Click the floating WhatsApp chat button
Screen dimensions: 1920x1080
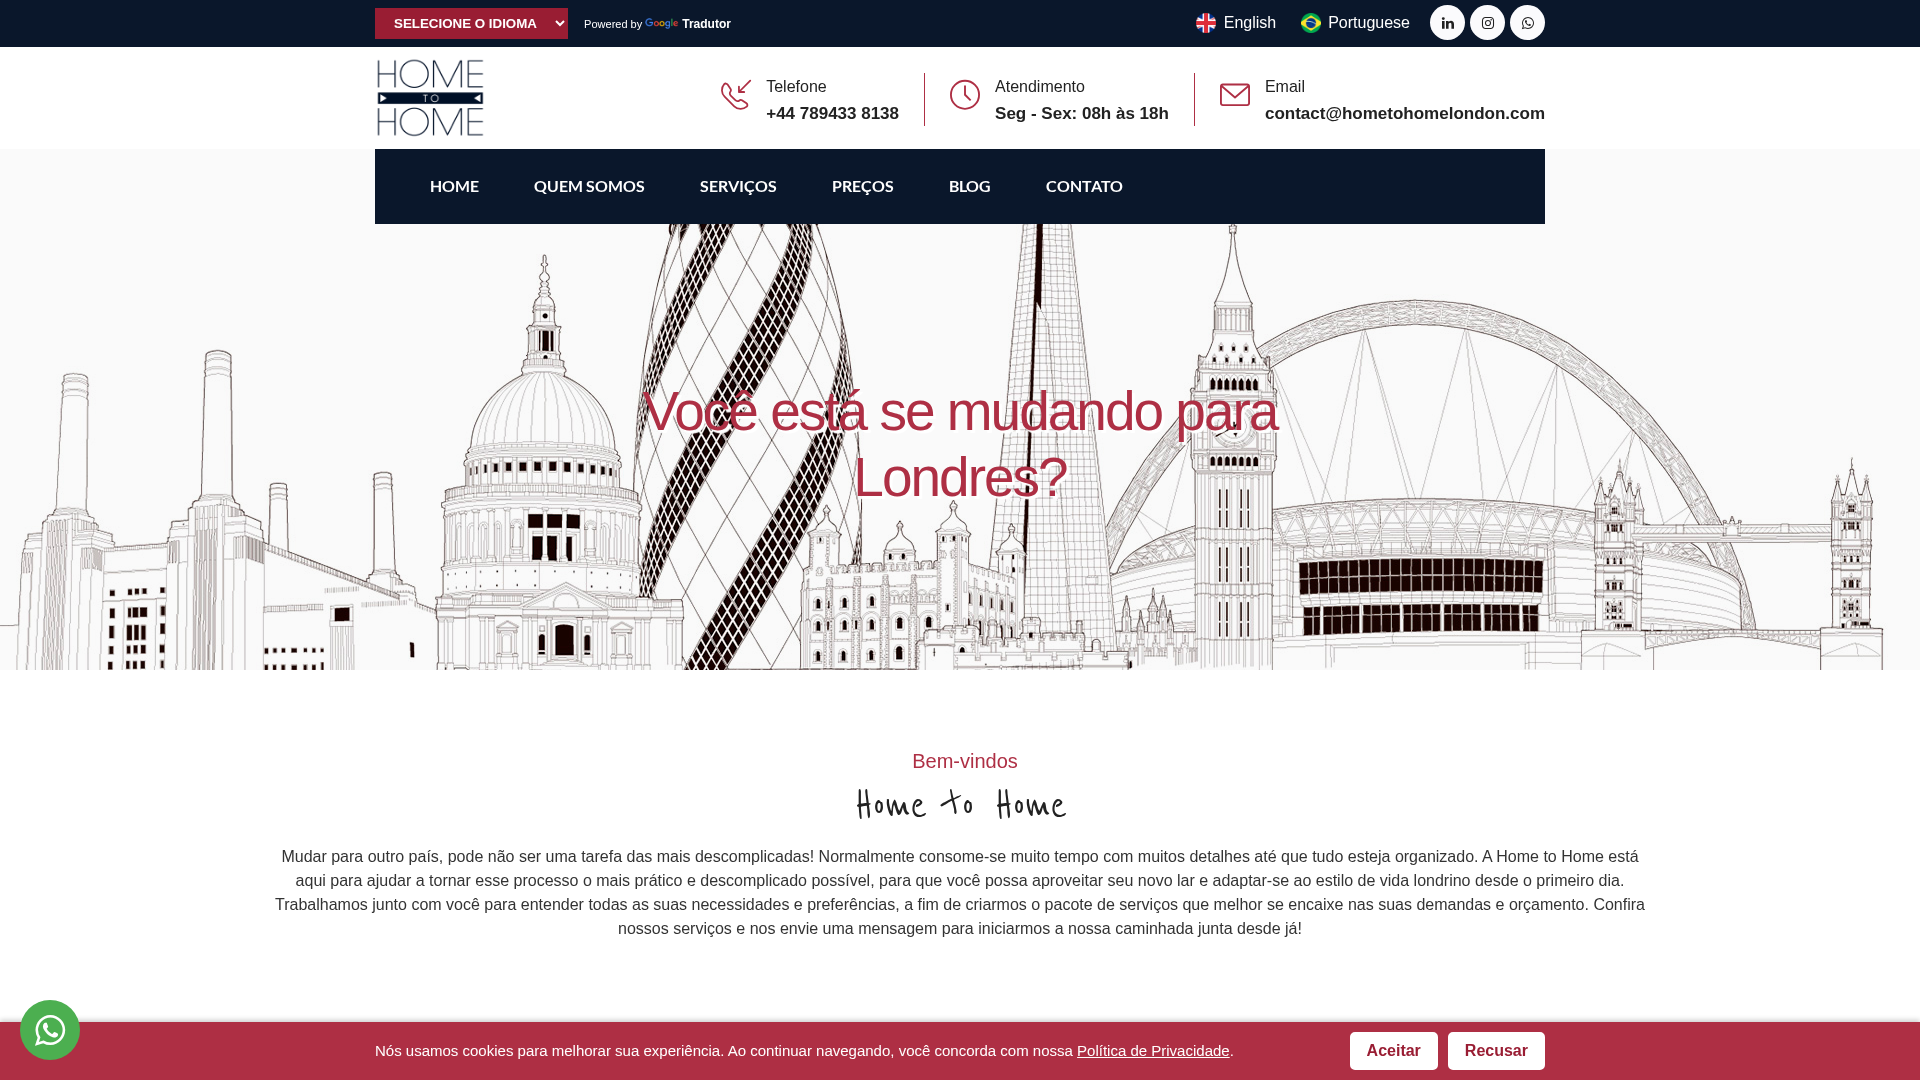click(x=49, y=1029)
